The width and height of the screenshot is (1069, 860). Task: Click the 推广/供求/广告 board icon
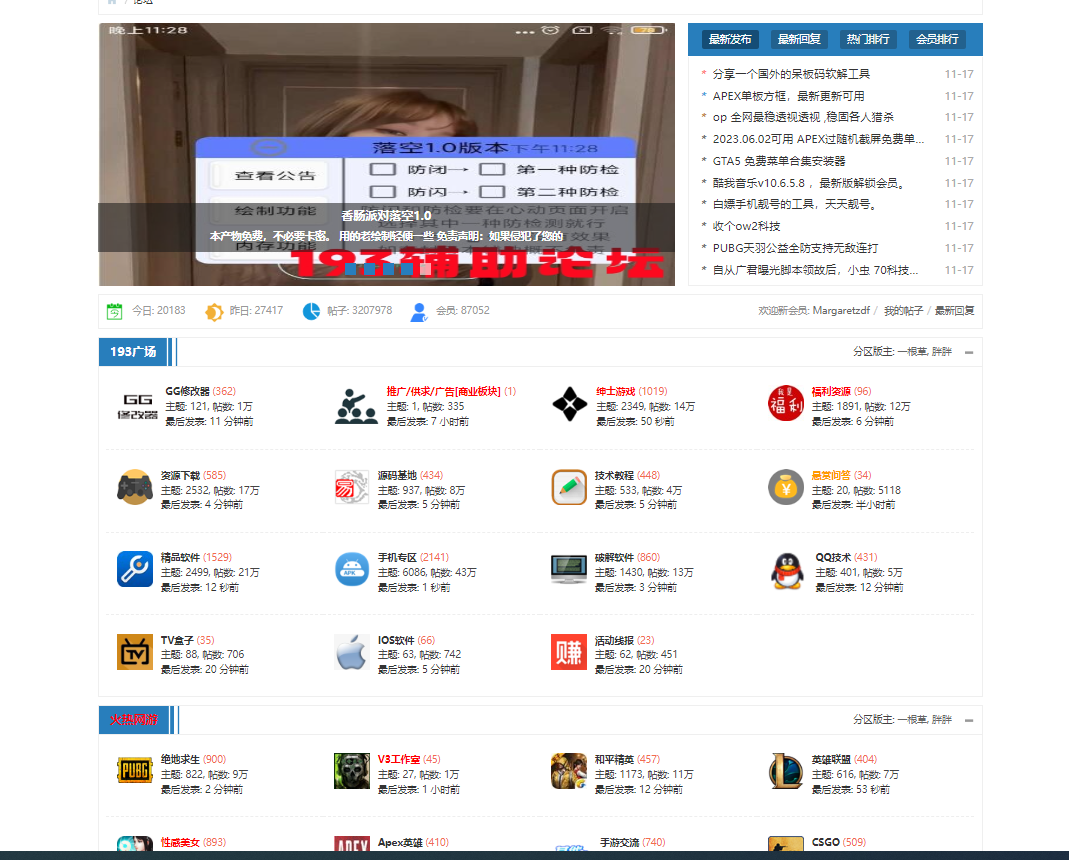coord(356,406)
